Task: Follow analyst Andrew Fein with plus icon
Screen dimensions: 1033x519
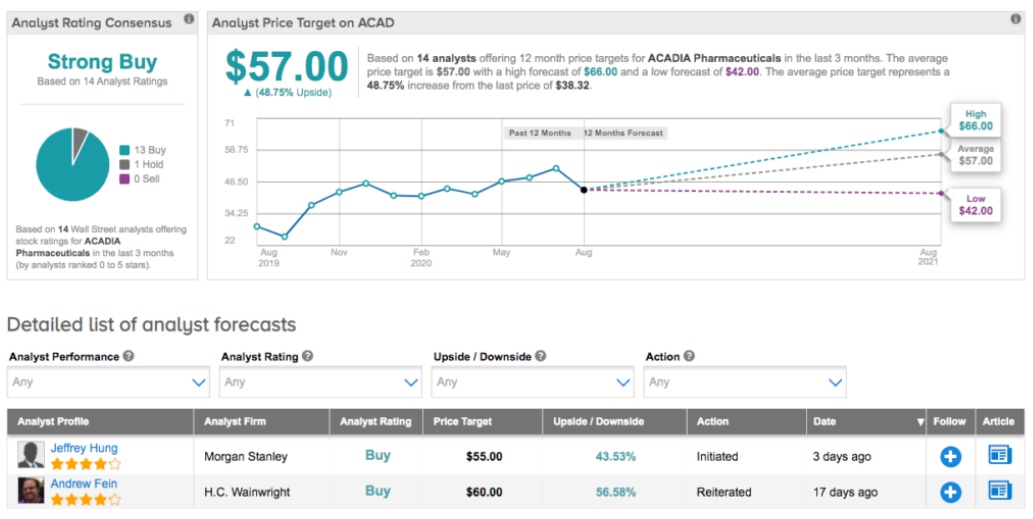Action: click(950, 492)
